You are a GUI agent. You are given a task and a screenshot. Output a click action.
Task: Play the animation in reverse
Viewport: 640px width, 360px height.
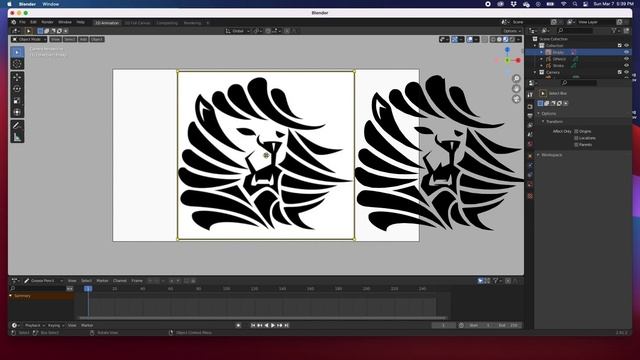coord(266,325)
